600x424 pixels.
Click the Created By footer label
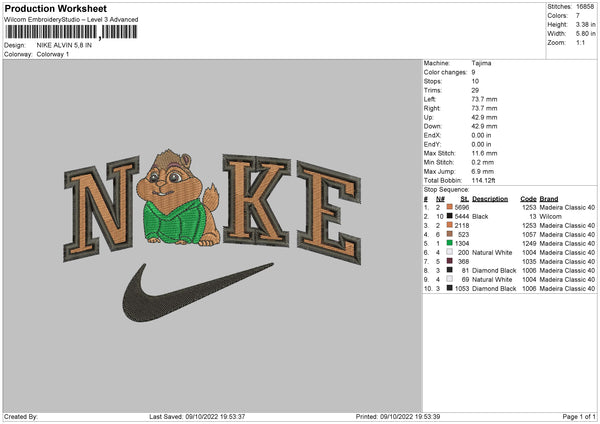click(21, 416)
